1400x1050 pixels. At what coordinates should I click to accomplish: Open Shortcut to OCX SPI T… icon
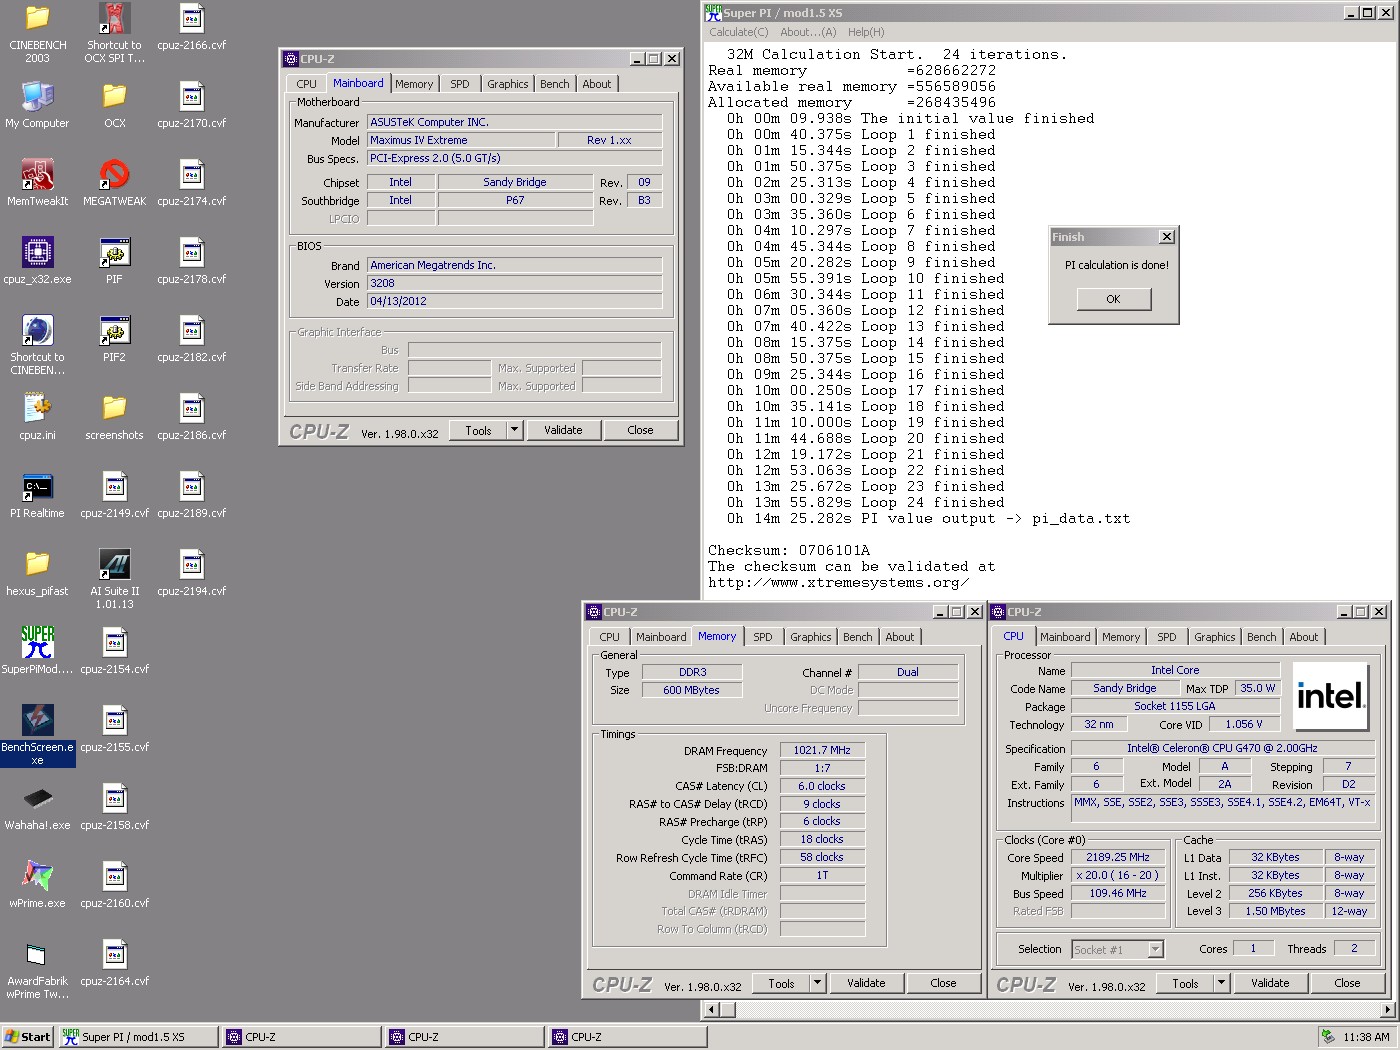pos(114,19)
